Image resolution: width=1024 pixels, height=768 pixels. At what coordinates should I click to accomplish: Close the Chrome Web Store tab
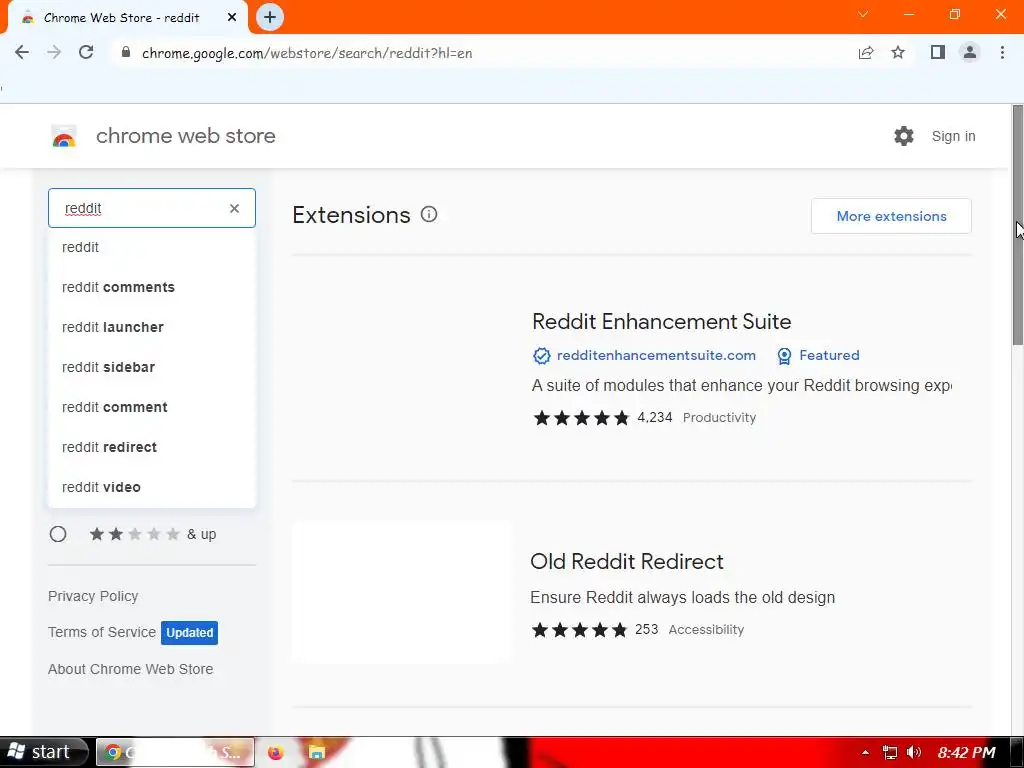232,18
